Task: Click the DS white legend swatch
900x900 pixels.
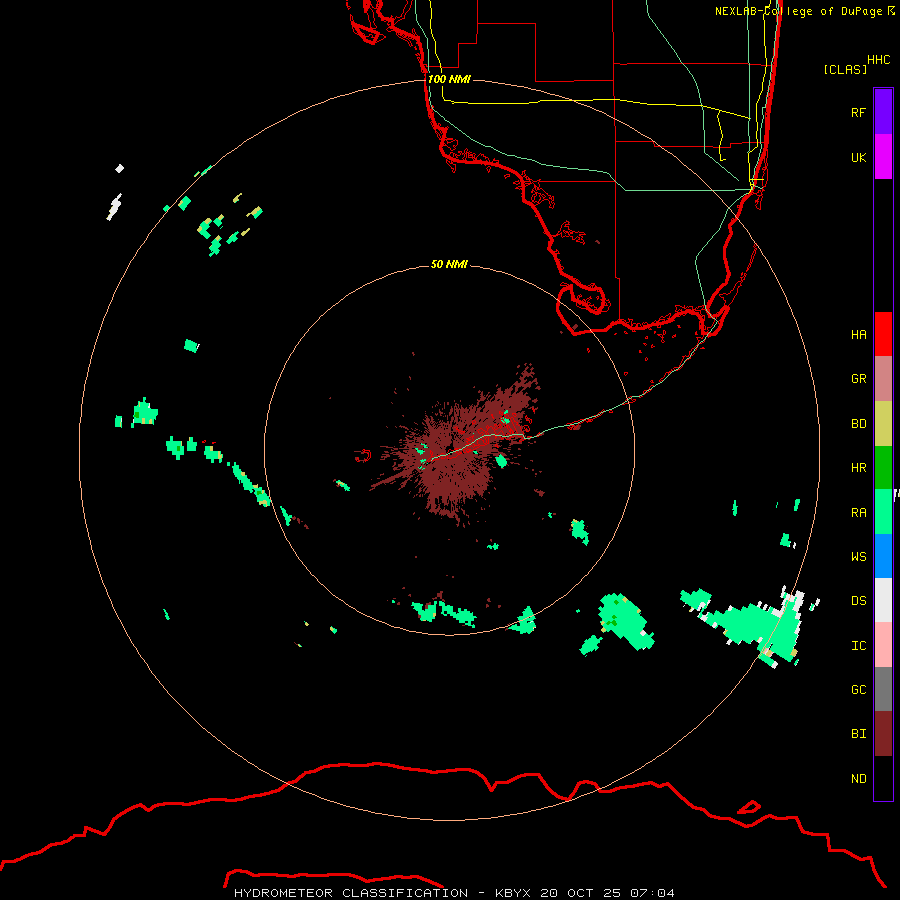Action: tap(883, 600)
